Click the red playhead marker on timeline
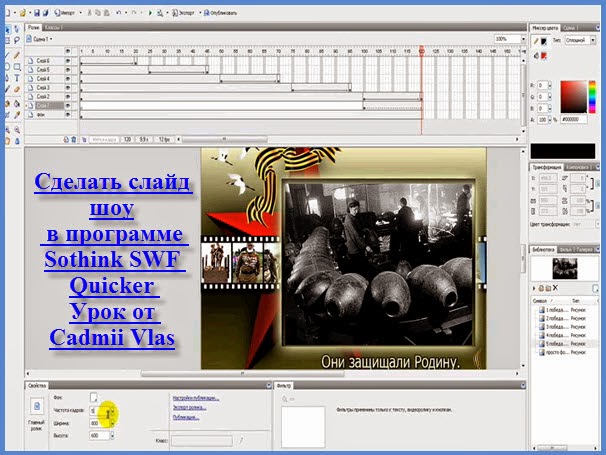This screenshot has height=455, width=606. click(x=422, y=51)
